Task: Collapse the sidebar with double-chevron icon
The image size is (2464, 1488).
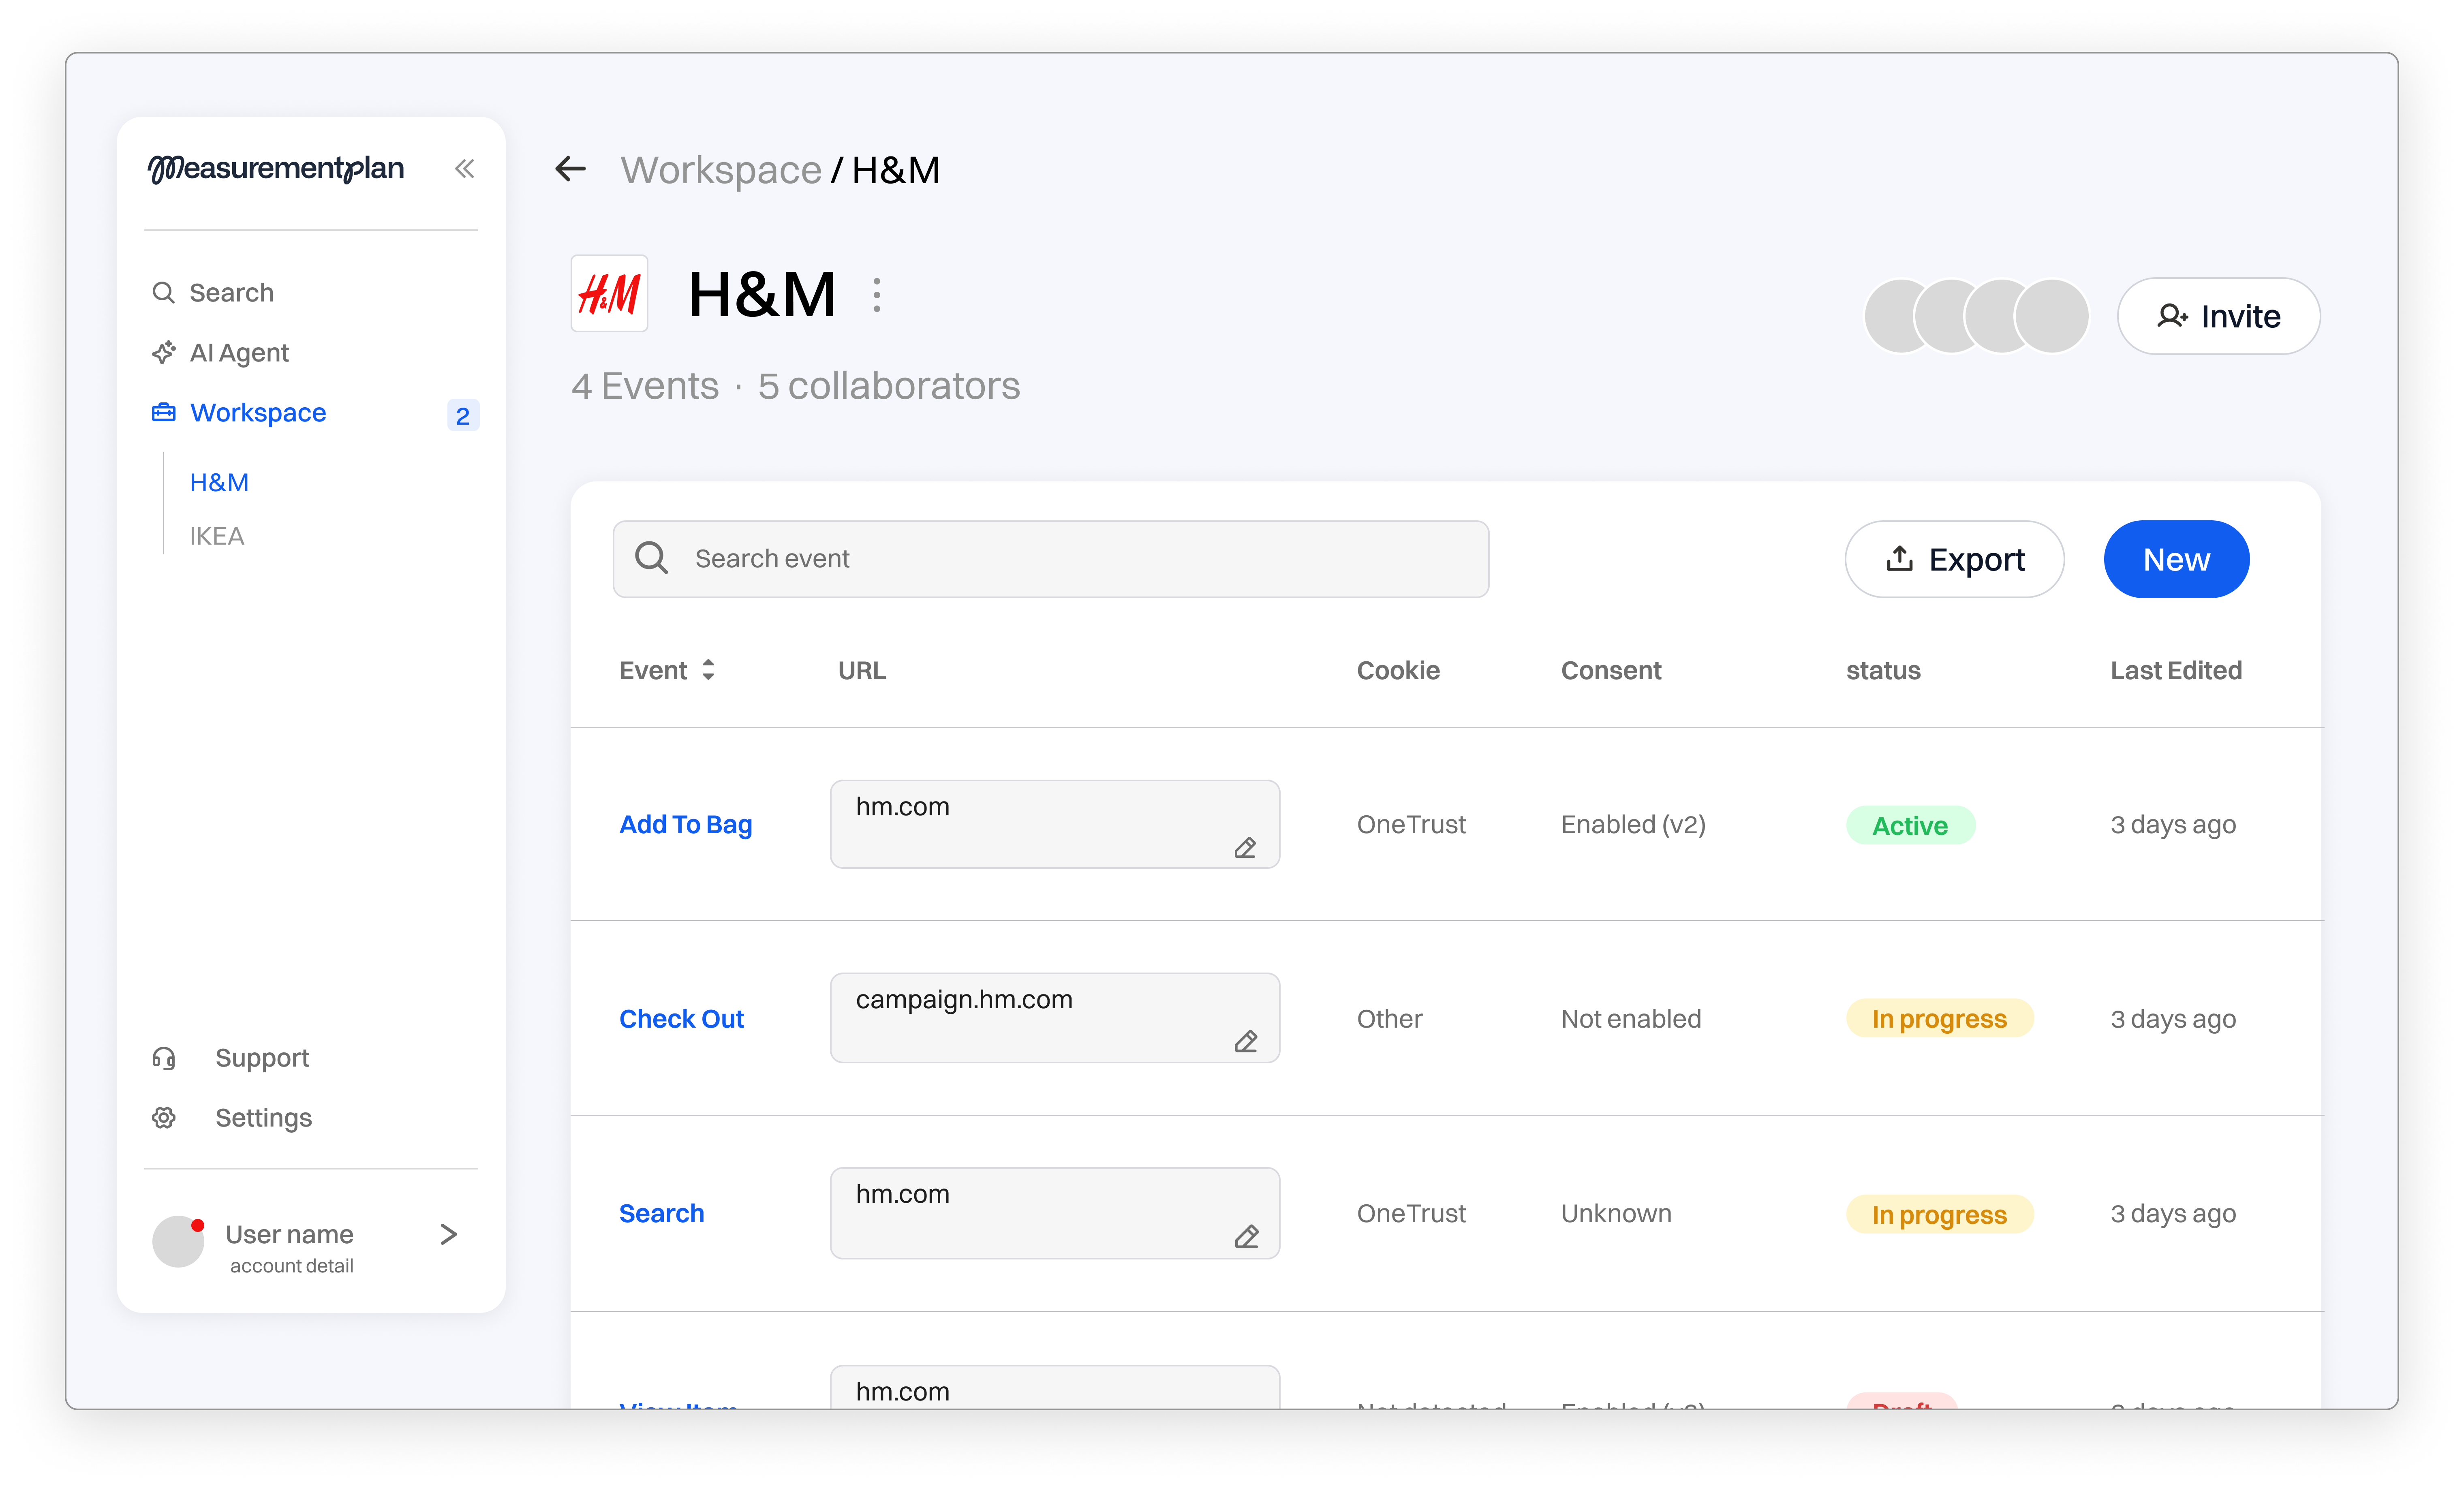Action: [464, 168]
